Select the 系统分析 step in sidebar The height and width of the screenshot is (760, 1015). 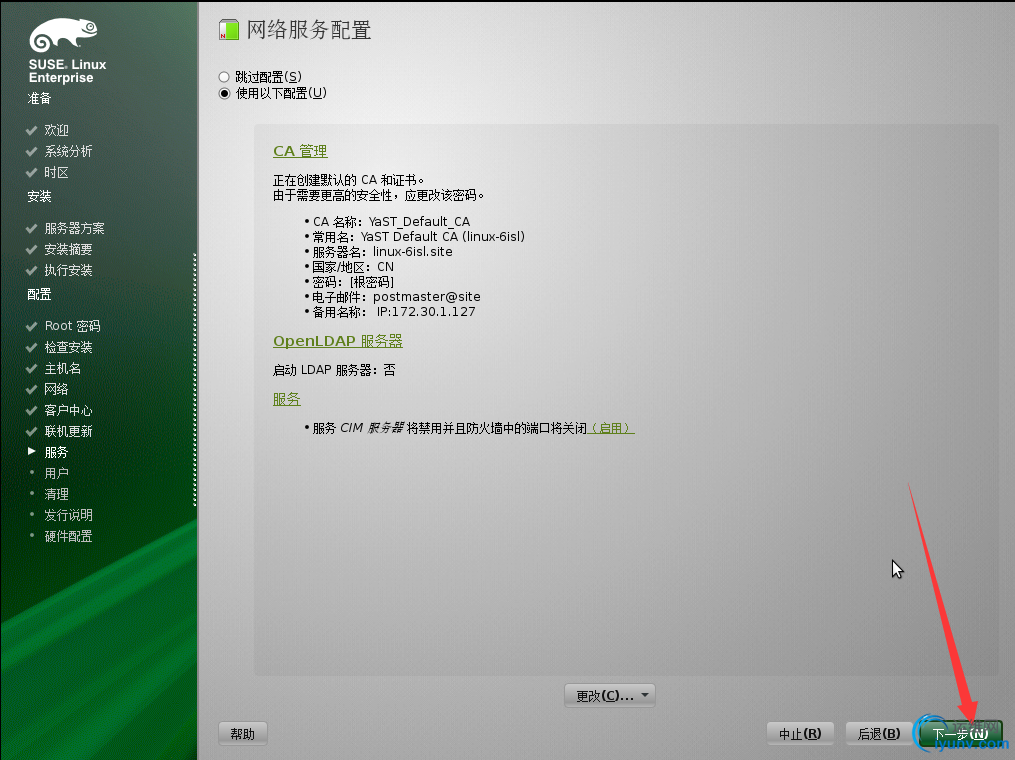[68, 151]
